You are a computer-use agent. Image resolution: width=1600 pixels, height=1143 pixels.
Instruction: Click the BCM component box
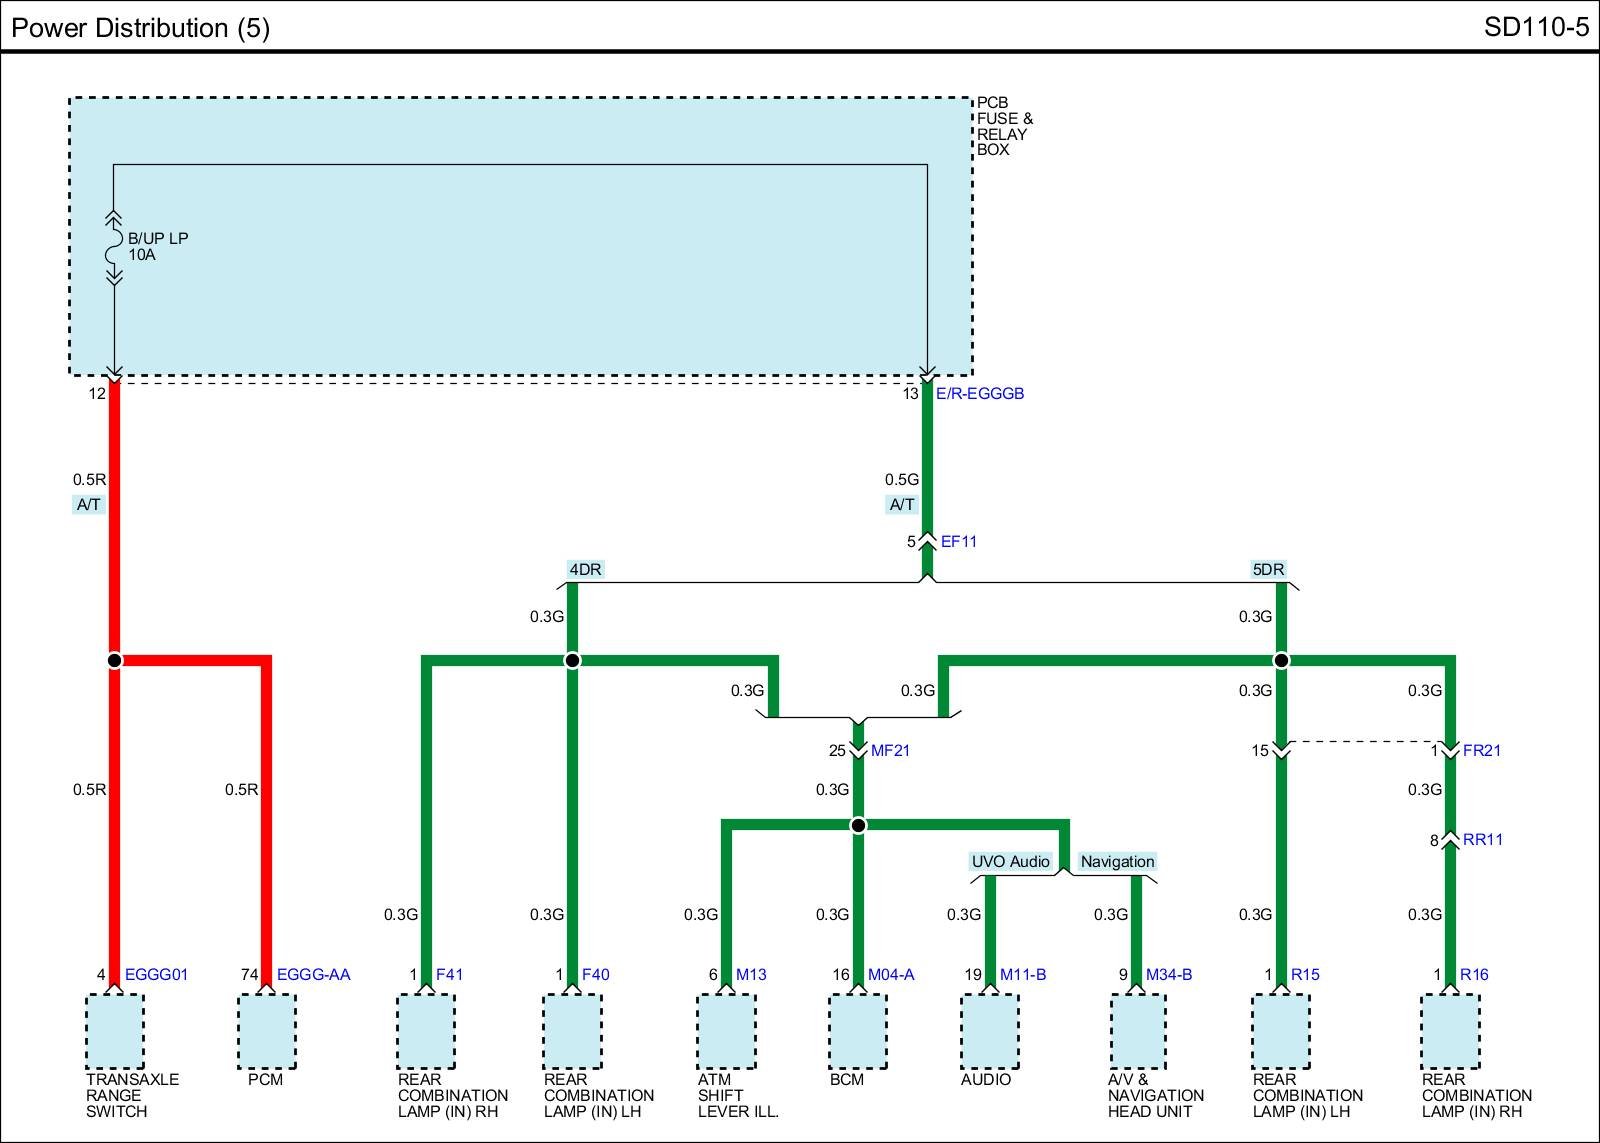[x=857, y=1031]
